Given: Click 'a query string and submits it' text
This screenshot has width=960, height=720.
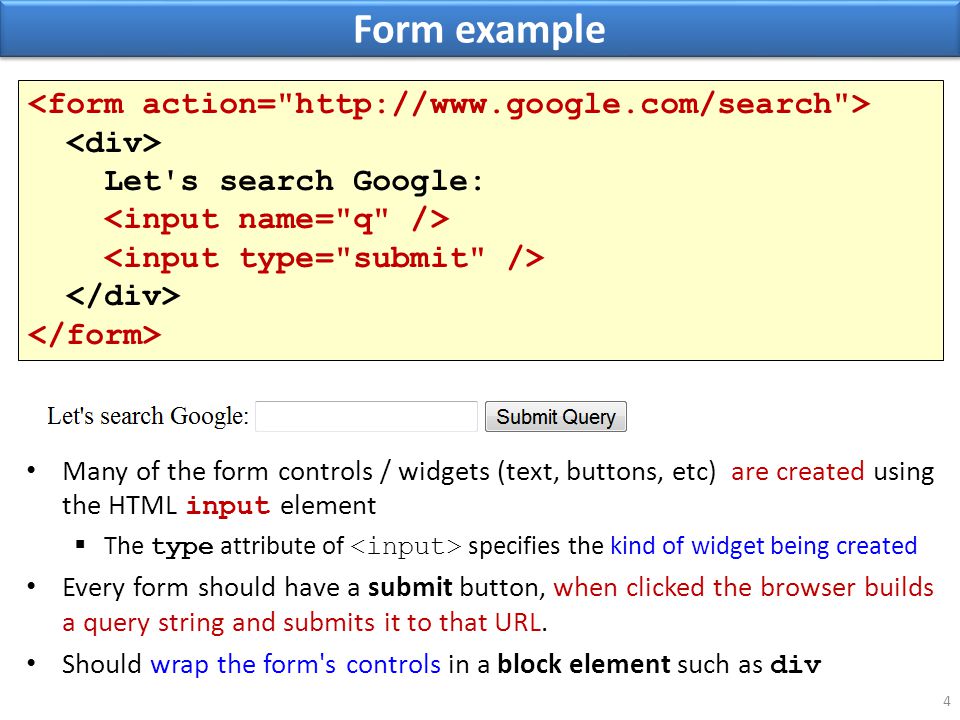Looking at the screenshot, I should 231,623.
